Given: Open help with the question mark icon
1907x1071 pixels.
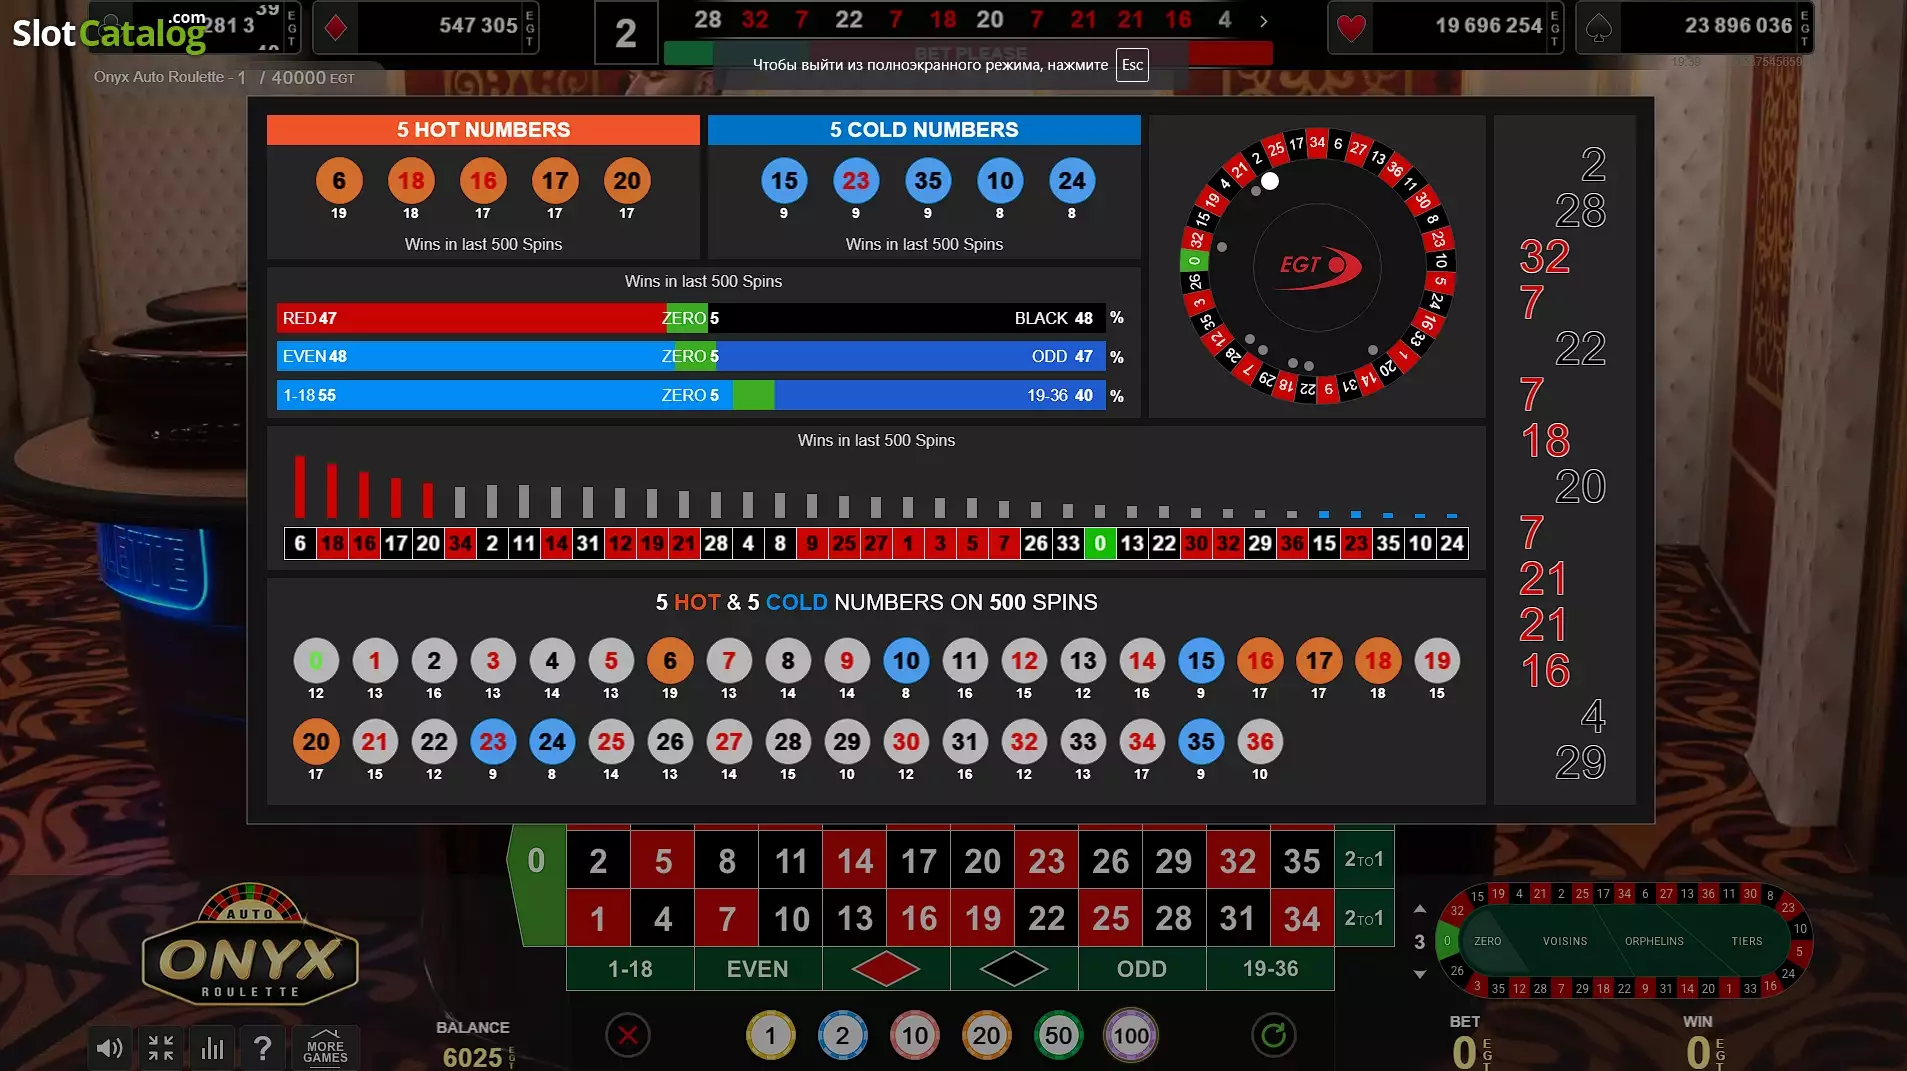Looking at the screenshot, I should [x=263, y=1047].
